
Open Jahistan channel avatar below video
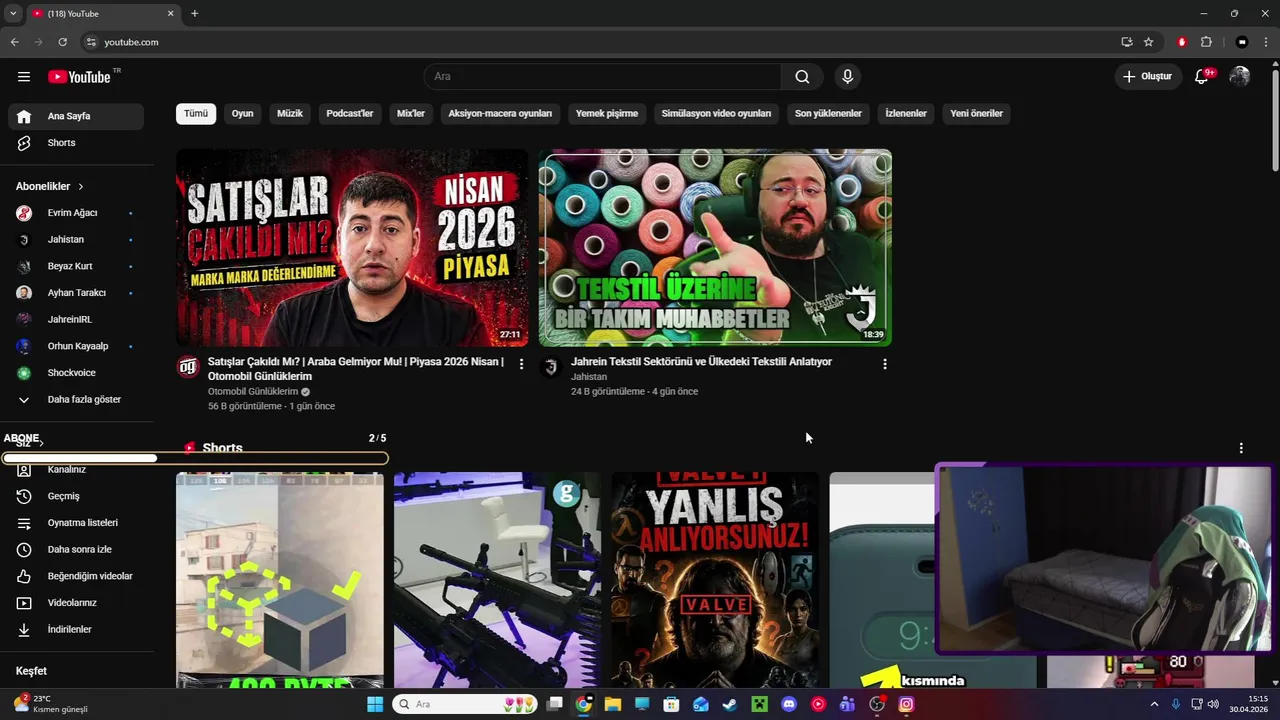[550, 367]
